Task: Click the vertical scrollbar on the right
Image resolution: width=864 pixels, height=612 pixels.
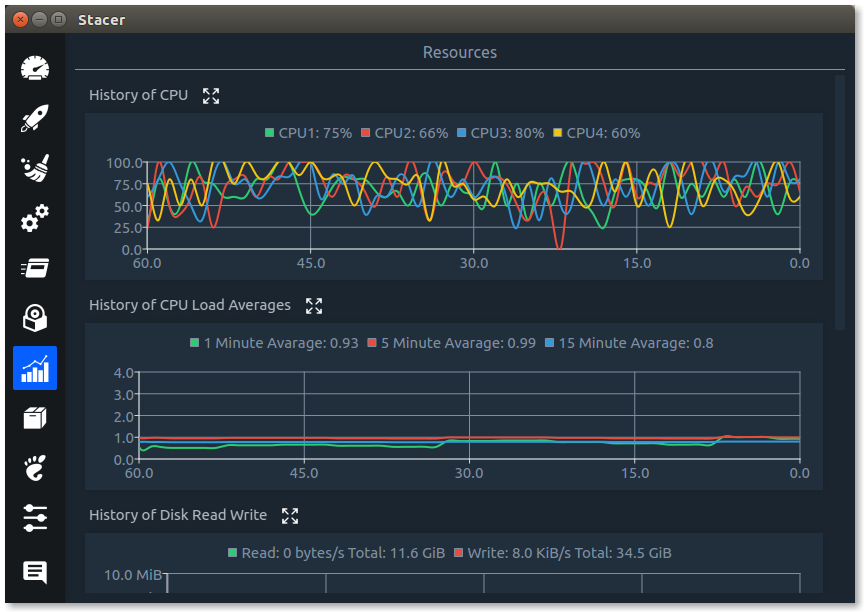Action: (840, 200)
